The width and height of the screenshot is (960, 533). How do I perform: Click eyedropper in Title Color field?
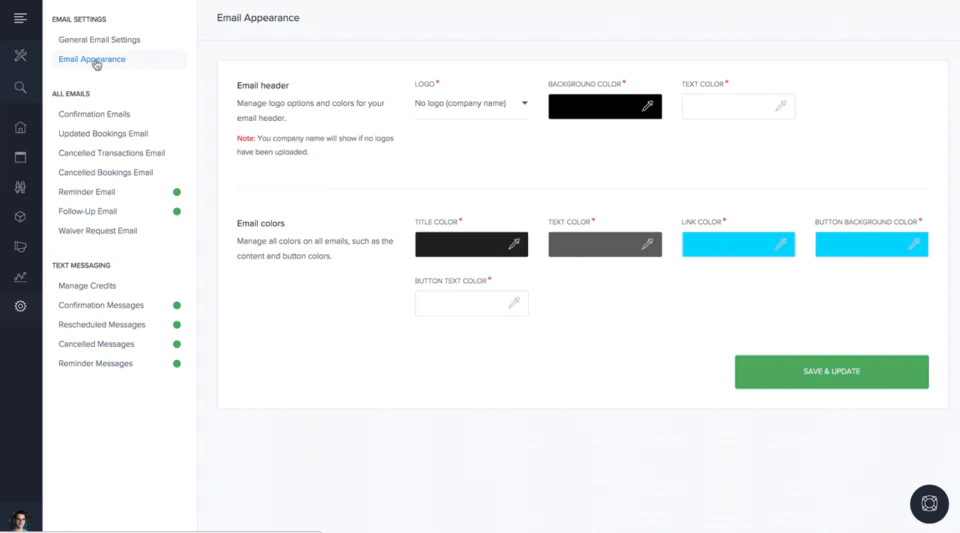coord(514,244)
